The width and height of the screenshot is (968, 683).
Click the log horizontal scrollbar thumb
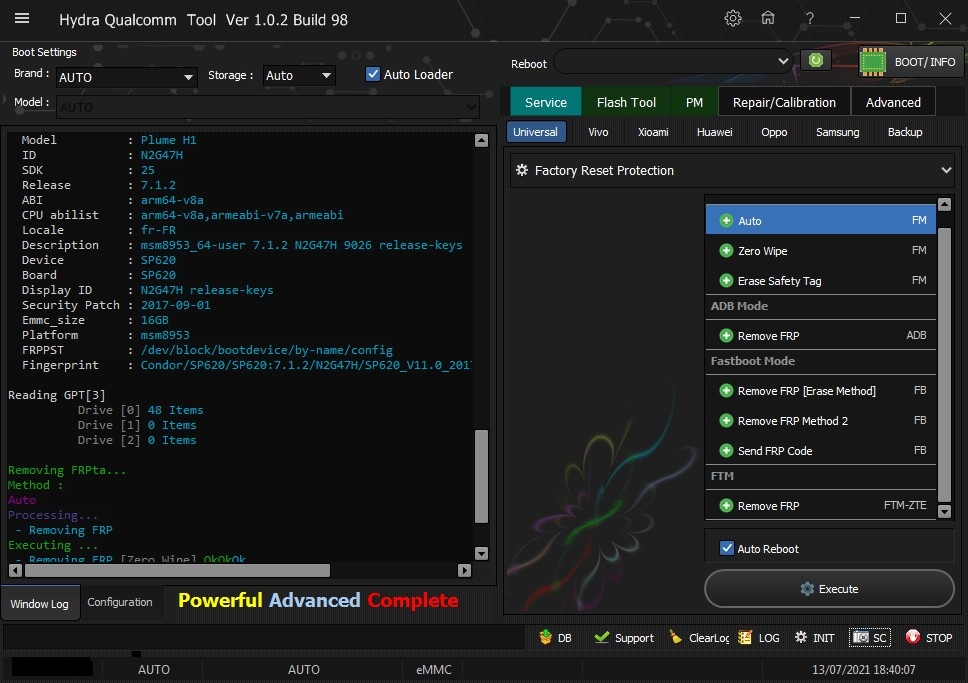[x=177, y=571]
